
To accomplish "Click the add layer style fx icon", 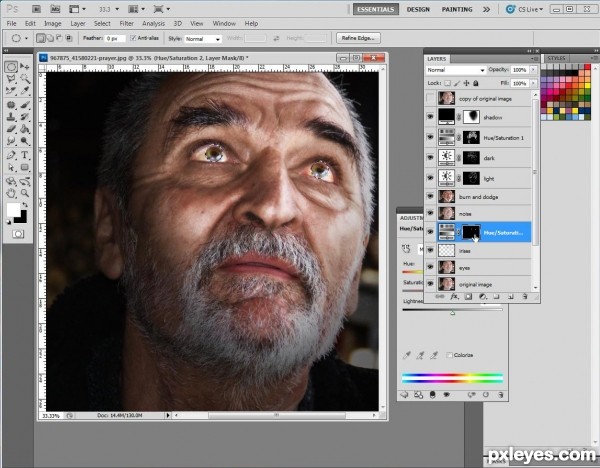I will [x=454, y=297].
